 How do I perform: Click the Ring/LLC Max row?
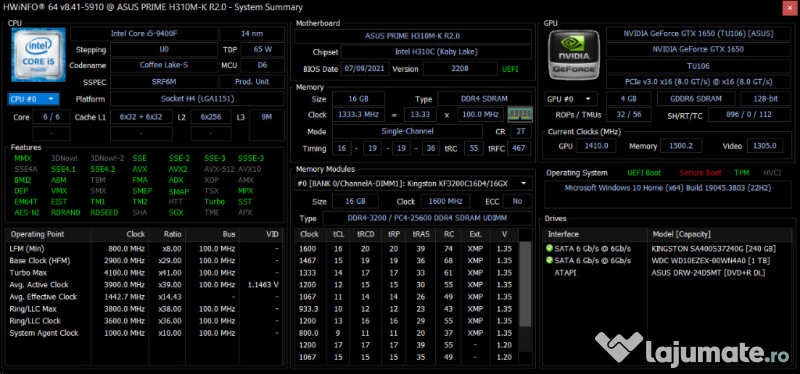(144, 309)
